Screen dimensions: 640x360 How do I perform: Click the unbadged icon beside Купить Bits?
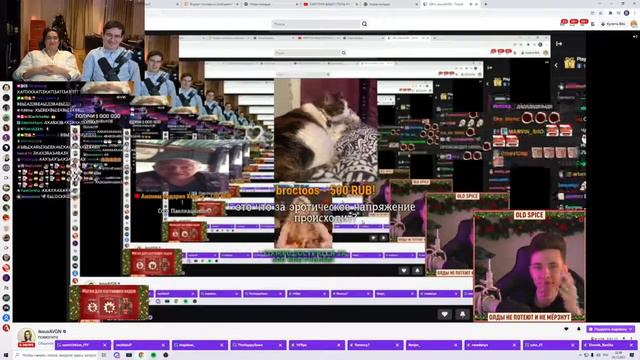pos(593,24)
